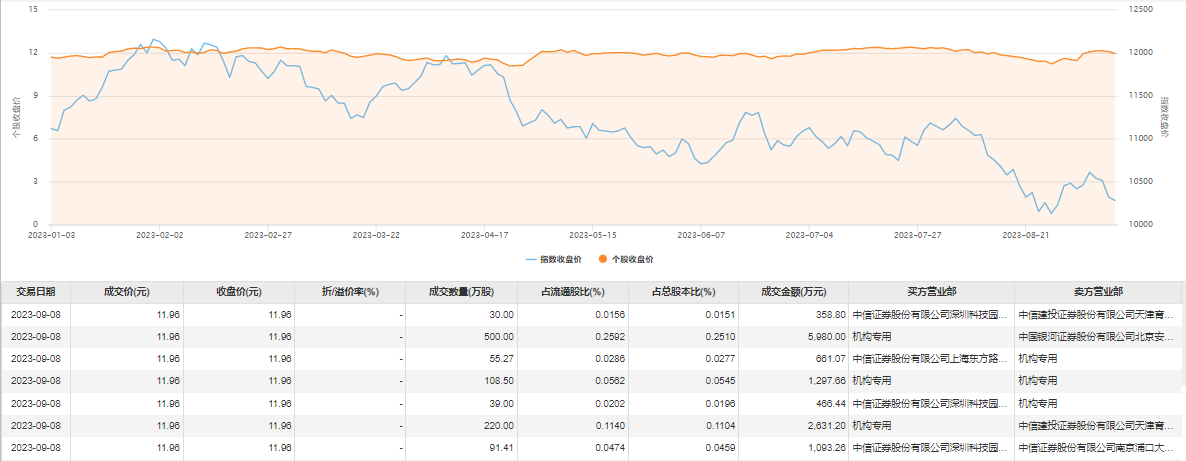Click seller 机构专用 in the 661.07 row
The image size is (1186, 461).
(x=1098, y=359)
